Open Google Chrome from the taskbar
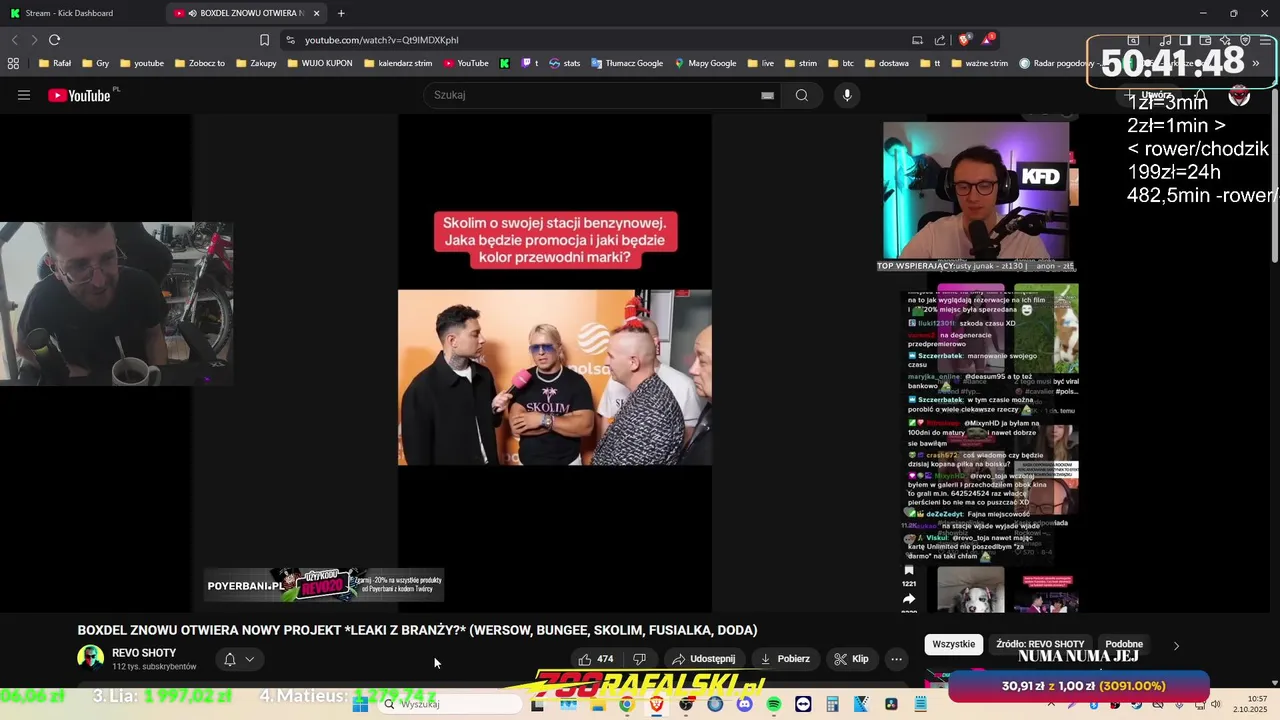Image resolution: width=1280 pixels, height=720 pixels. tap(626, 704)
